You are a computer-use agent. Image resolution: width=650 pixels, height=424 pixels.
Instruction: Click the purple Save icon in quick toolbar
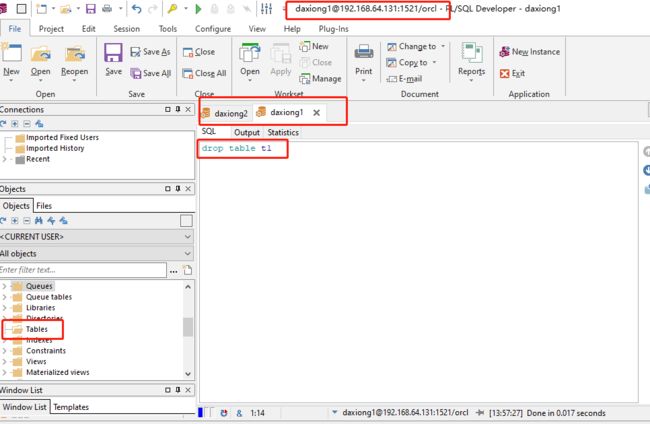tap(91, 9)
